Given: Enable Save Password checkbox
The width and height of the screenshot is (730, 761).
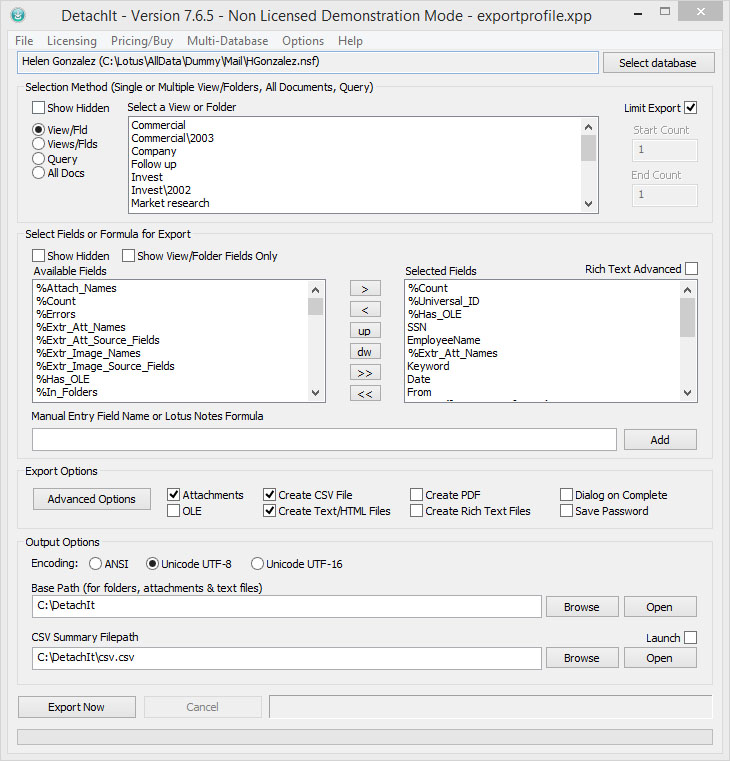Looking at the screenshot, I should (566, 511).
